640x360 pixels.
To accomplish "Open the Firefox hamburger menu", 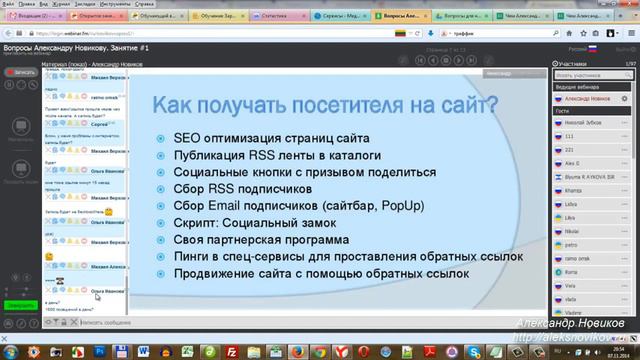I will click(x=631, y=33).
